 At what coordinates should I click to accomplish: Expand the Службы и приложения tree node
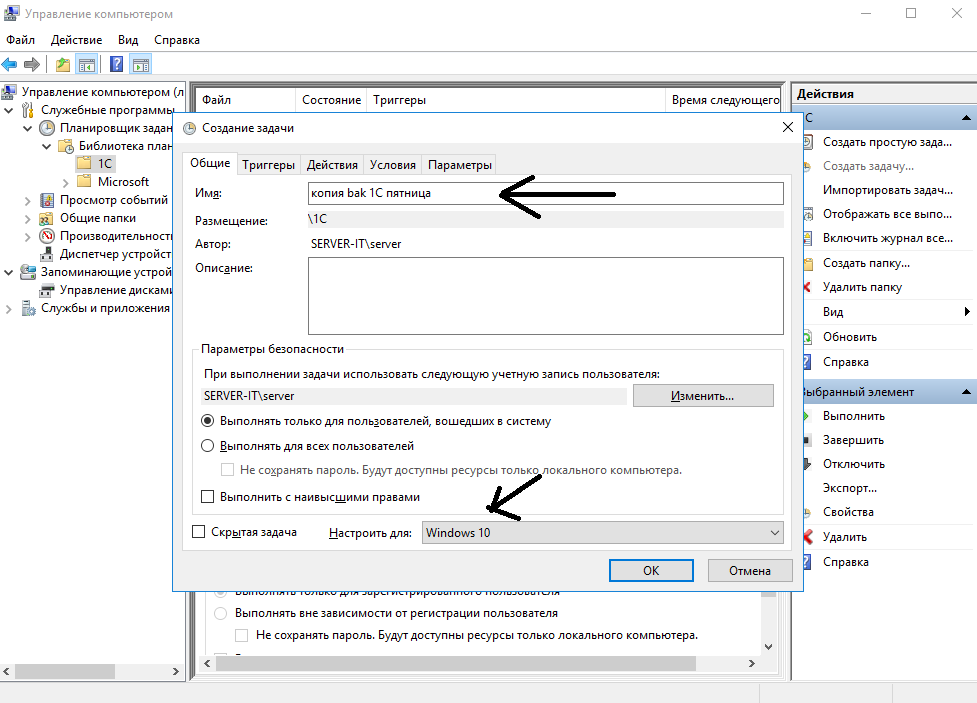click(9, 309)
